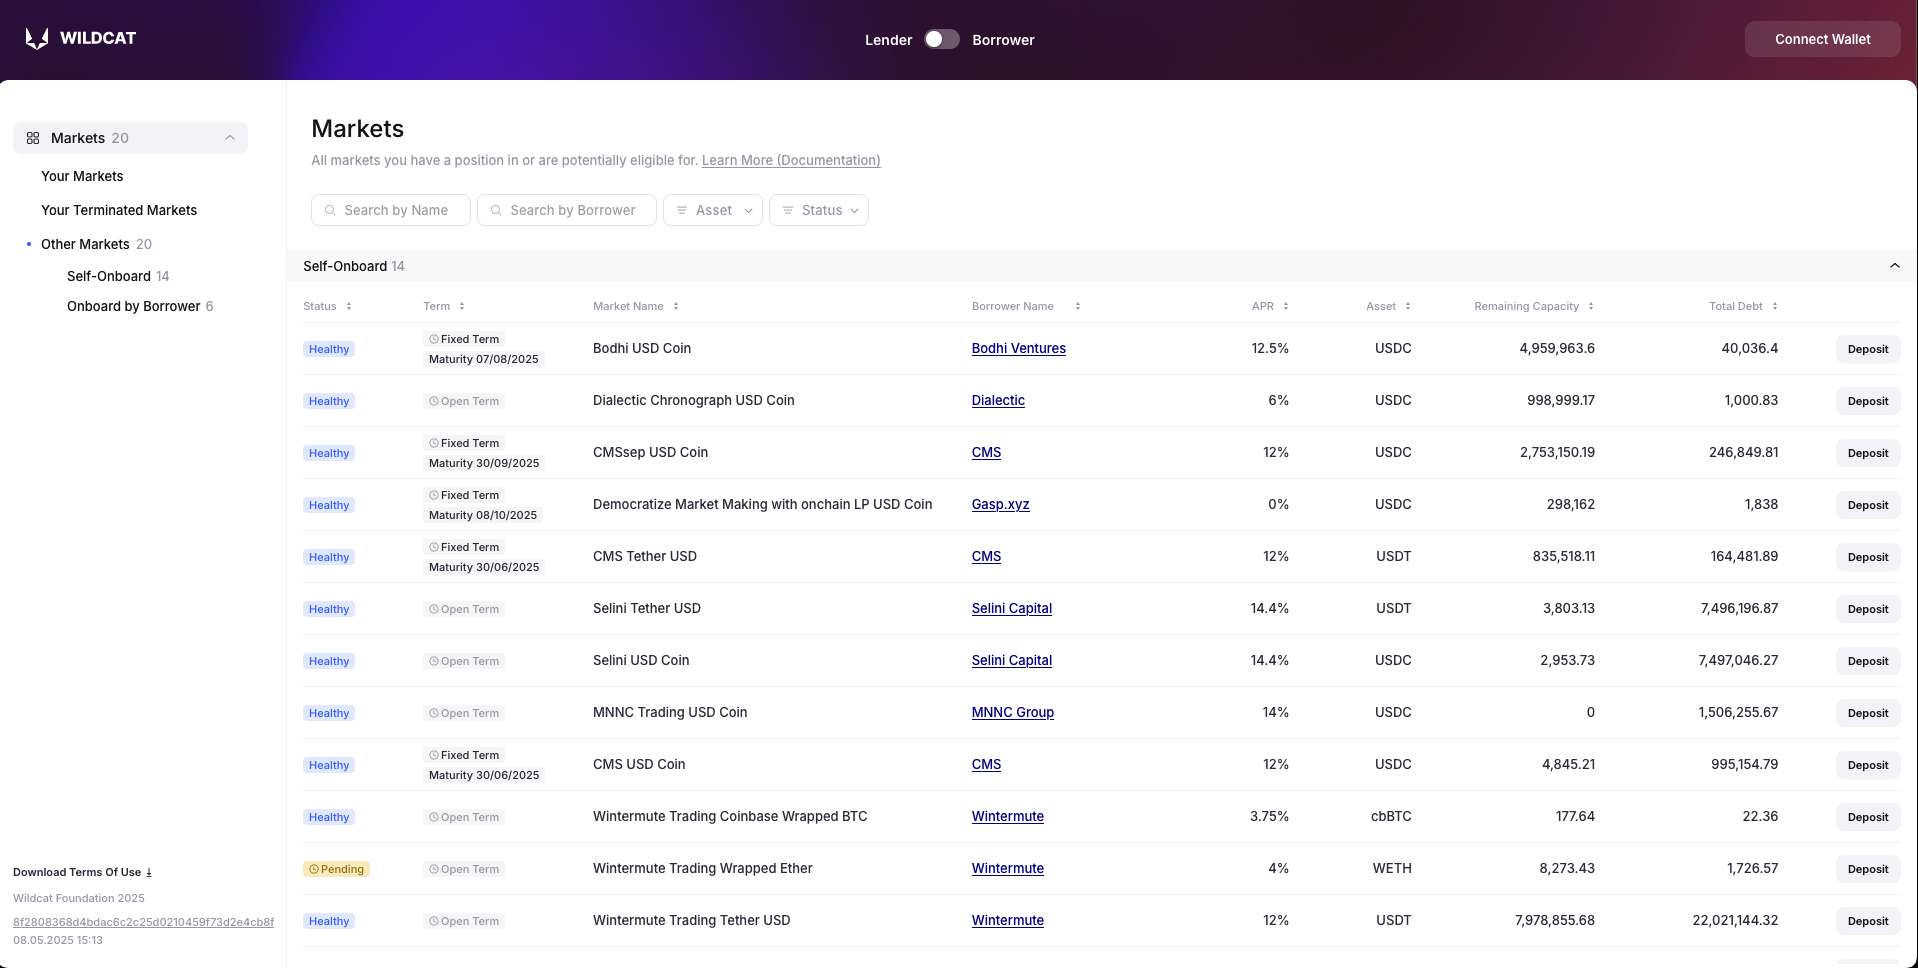1918x968 pixels.
Task: Select Your Terminated Markets
Action: tap(119, 210)
